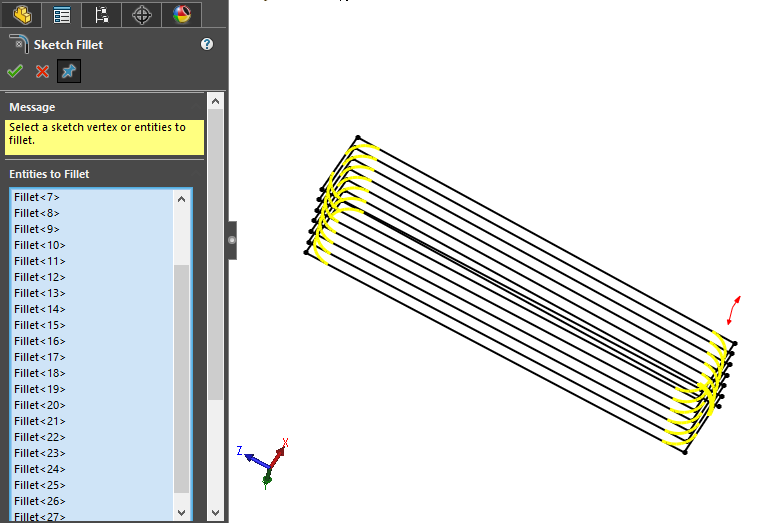Switch to the PropertyManager tab
The image size is (775, 523).
coord(62,14)
